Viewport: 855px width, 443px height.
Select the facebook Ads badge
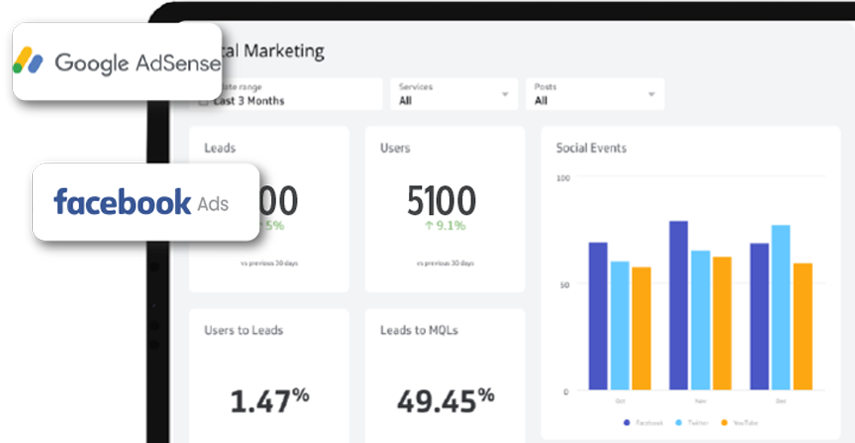tap(145, 203)
